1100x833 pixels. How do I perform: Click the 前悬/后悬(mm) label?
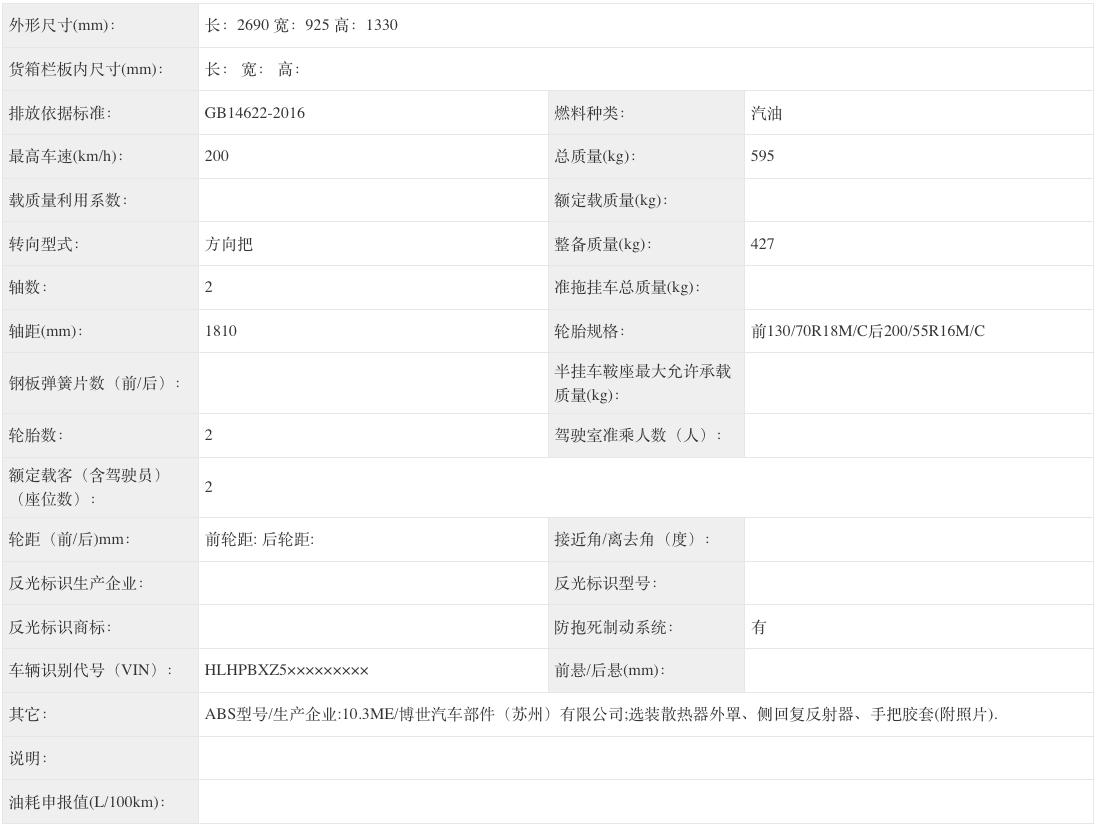[609, 670]
